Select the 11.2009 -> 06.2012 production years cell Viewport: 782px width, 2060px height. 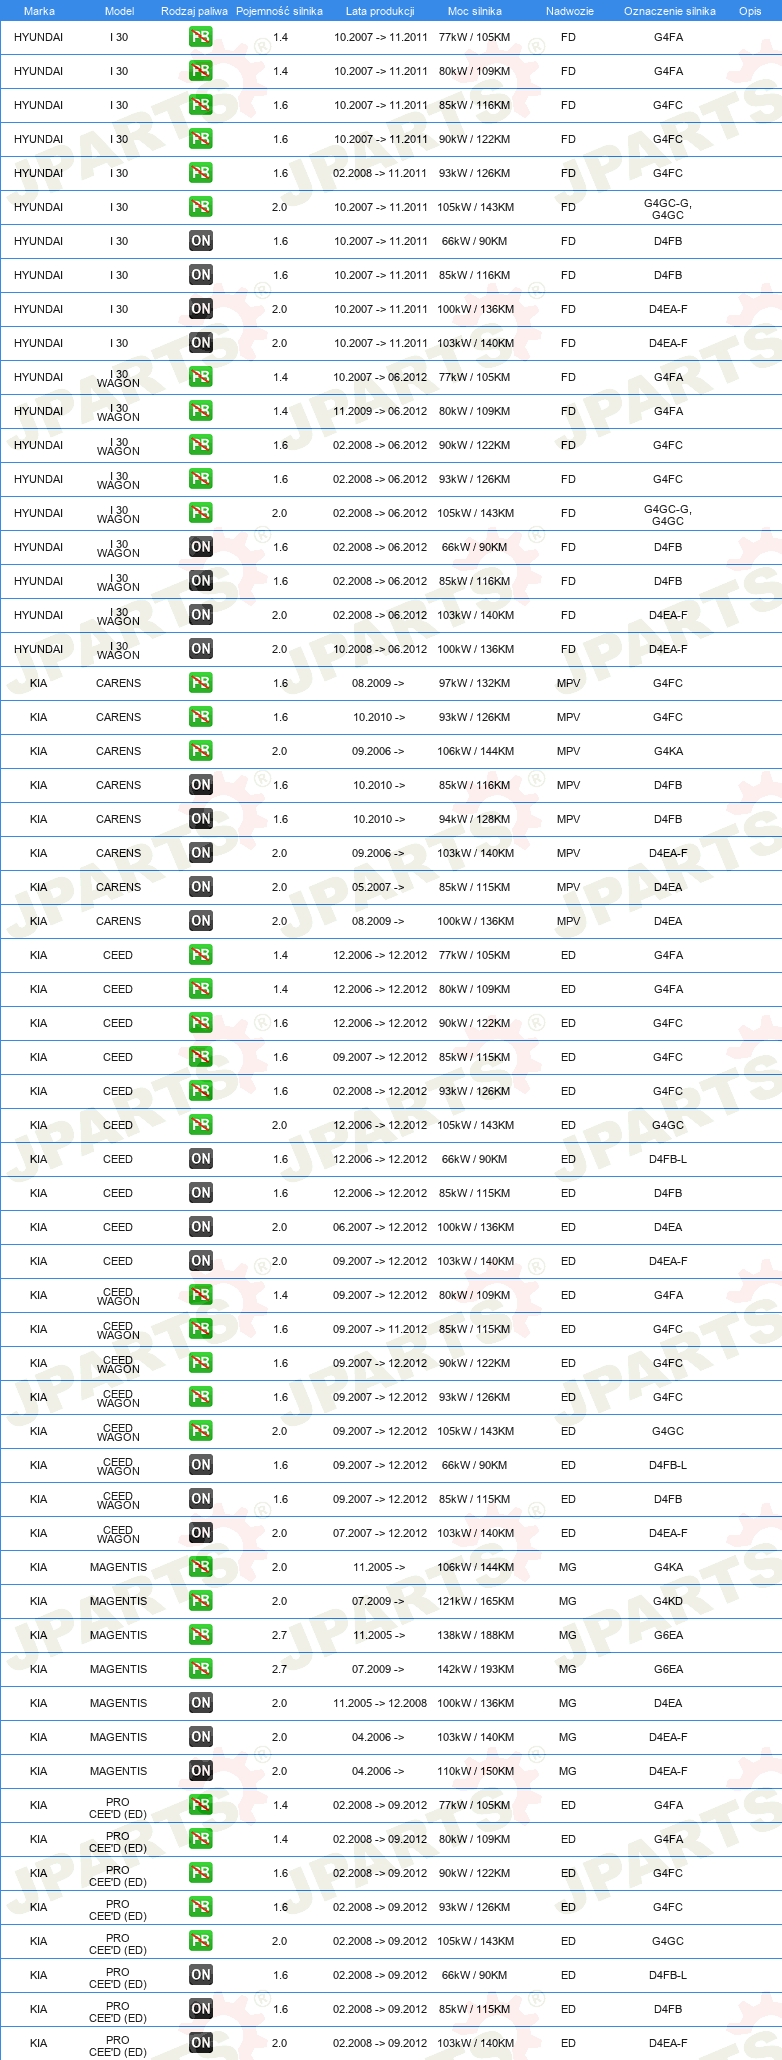click(x=380, y=411)
